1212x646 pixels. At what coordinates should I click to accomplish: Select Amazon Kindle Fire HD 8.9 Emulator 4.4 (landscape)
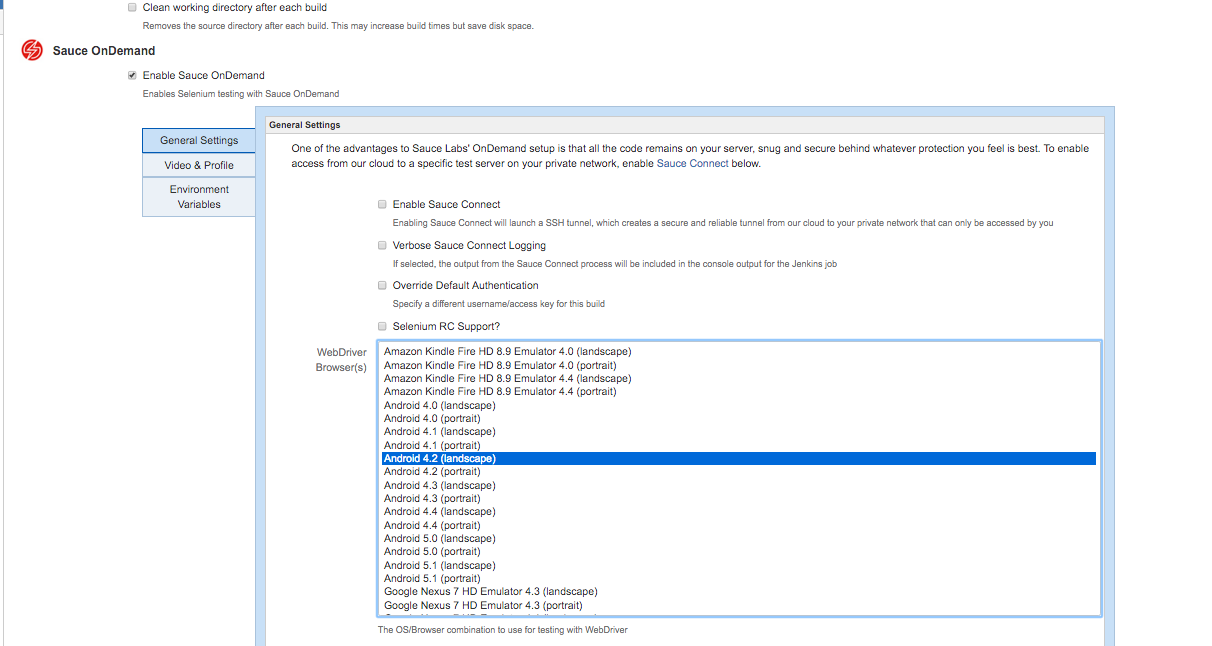click(739, 378)
